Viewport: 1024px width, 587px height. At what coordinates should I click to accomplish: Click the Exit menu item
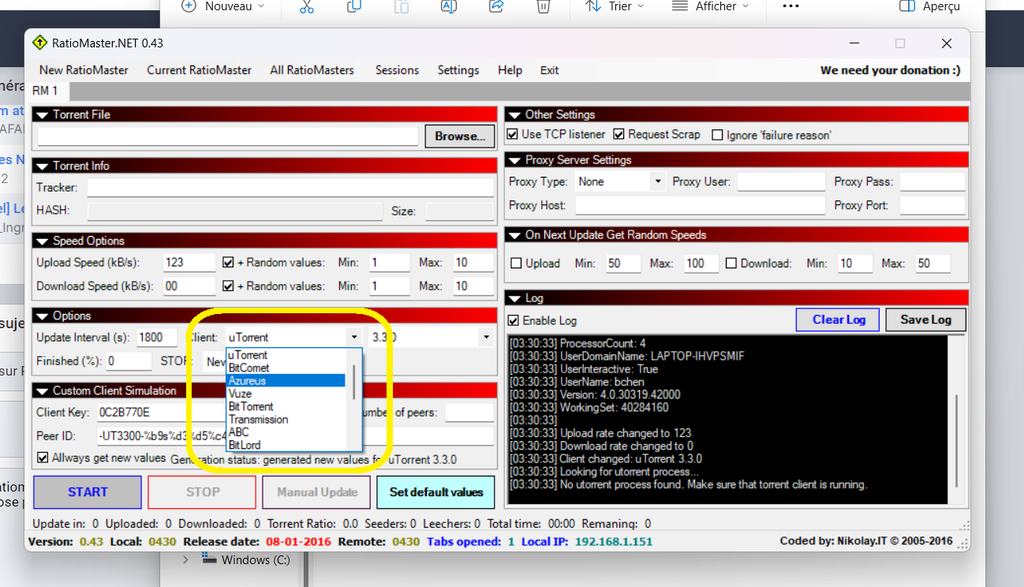click(x=549, y=71)
